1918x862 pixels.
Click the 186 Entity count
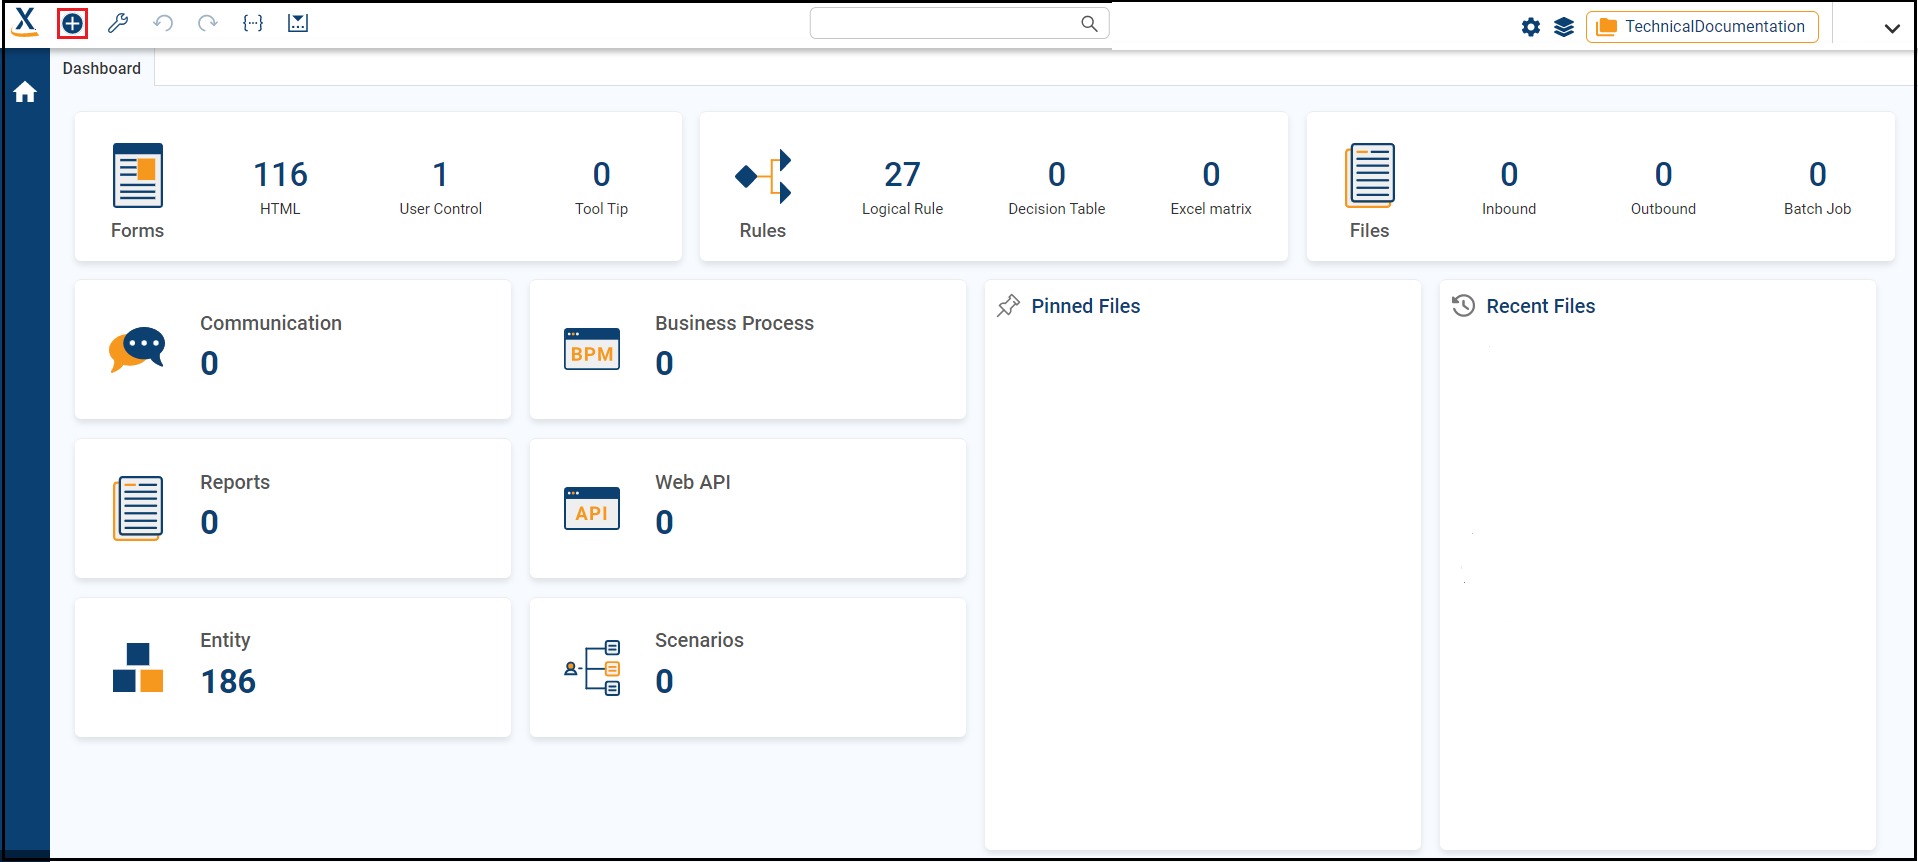pyautogui.click(x=229, y=681)
